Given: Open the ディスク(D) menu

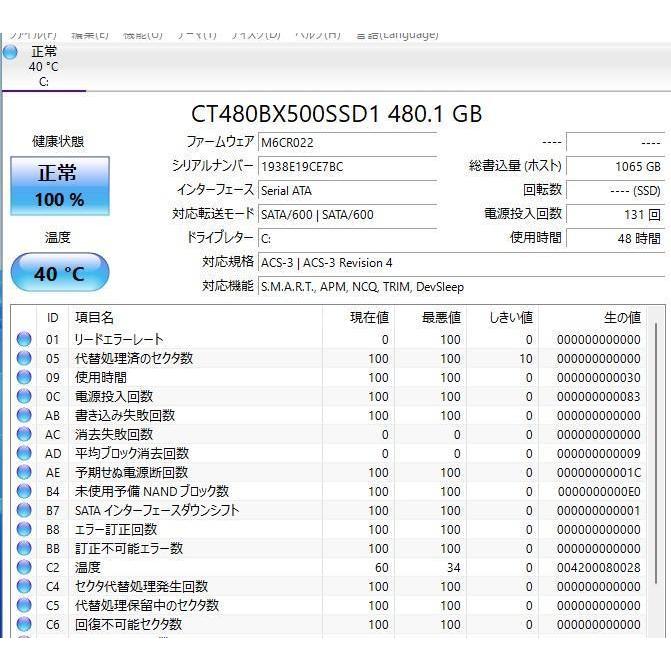Looking at the screenshot, I should pyautogui.click(x=256, y=34).
